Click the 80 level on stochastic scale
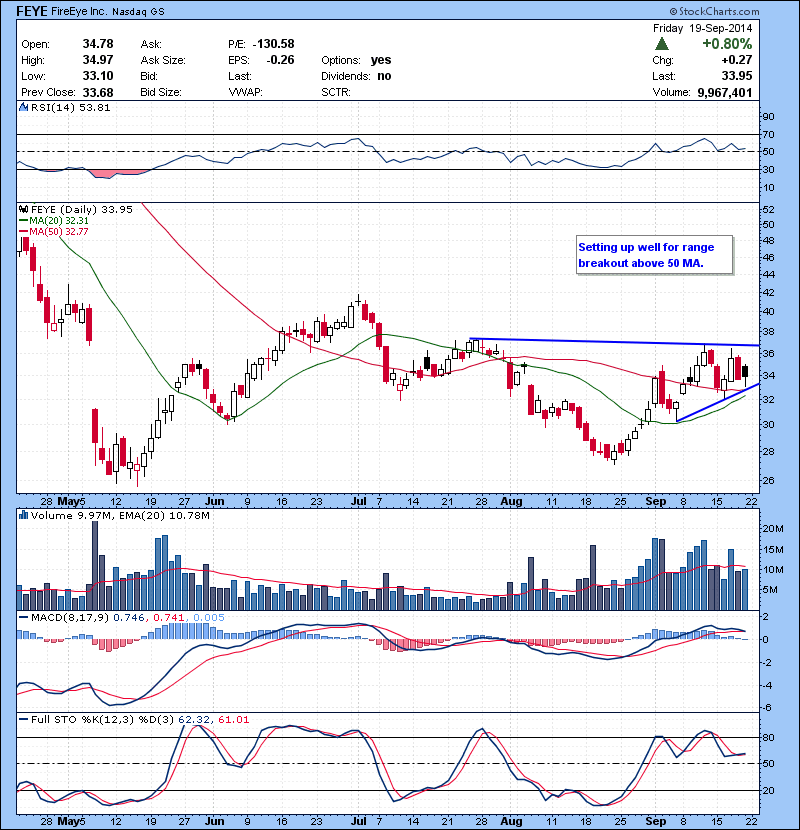Image resolution: width=800 pixels, height=830 pixels. [768, 737]
